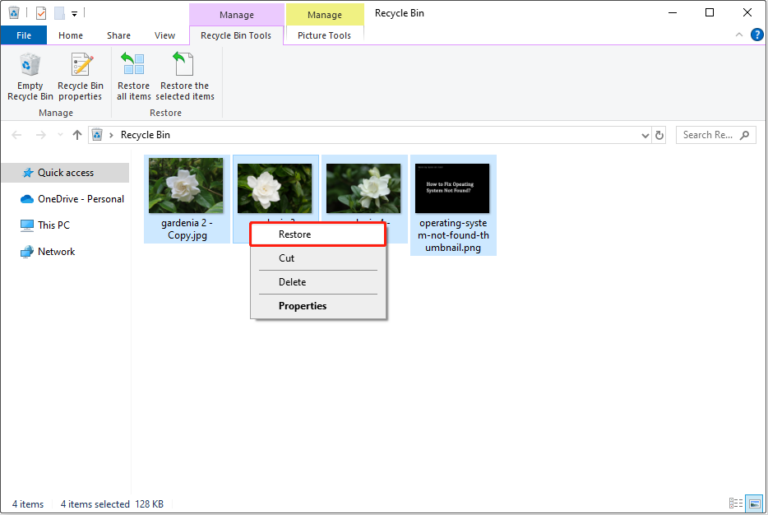Click the search magnifier icon
768x515 pixels.
pos(744,135)
